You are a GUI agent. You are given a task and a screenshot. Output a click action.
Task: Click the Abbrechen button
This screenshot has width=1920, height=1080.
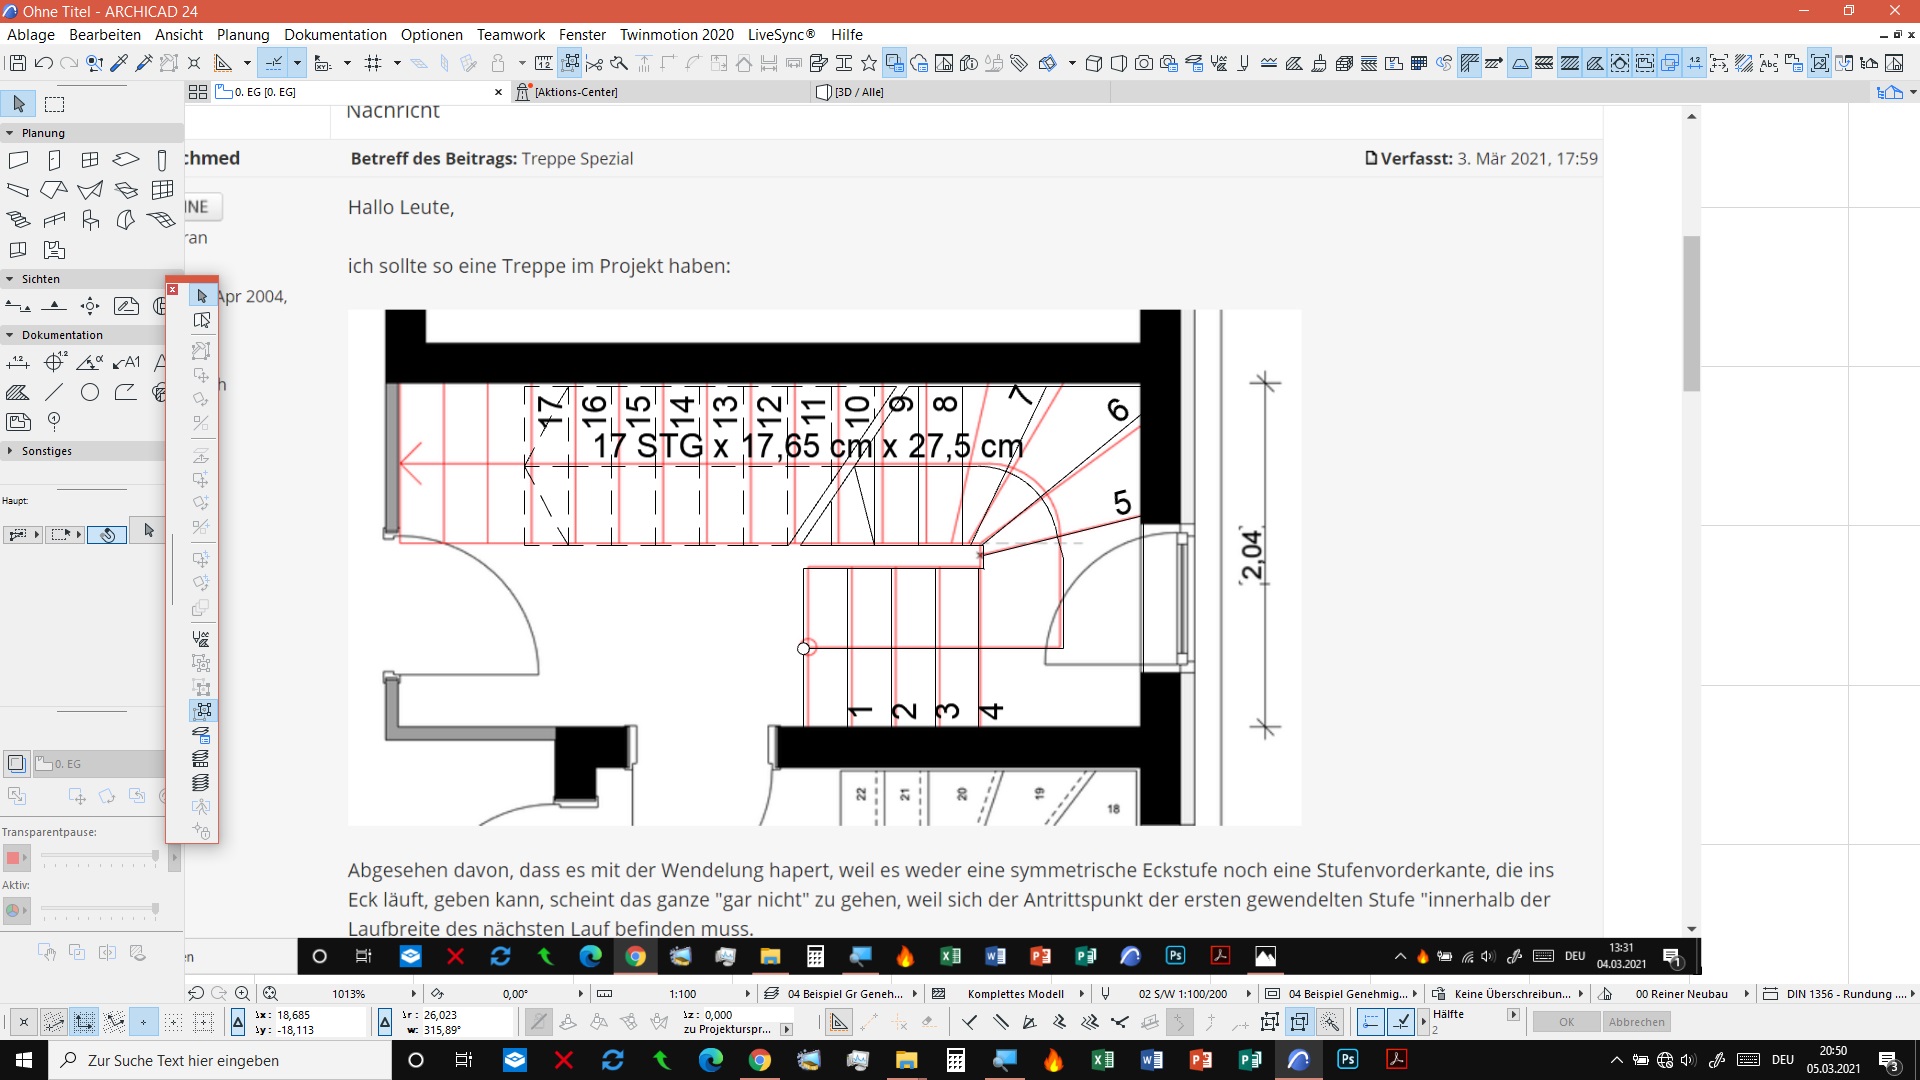click(x=1636, y=1022)
